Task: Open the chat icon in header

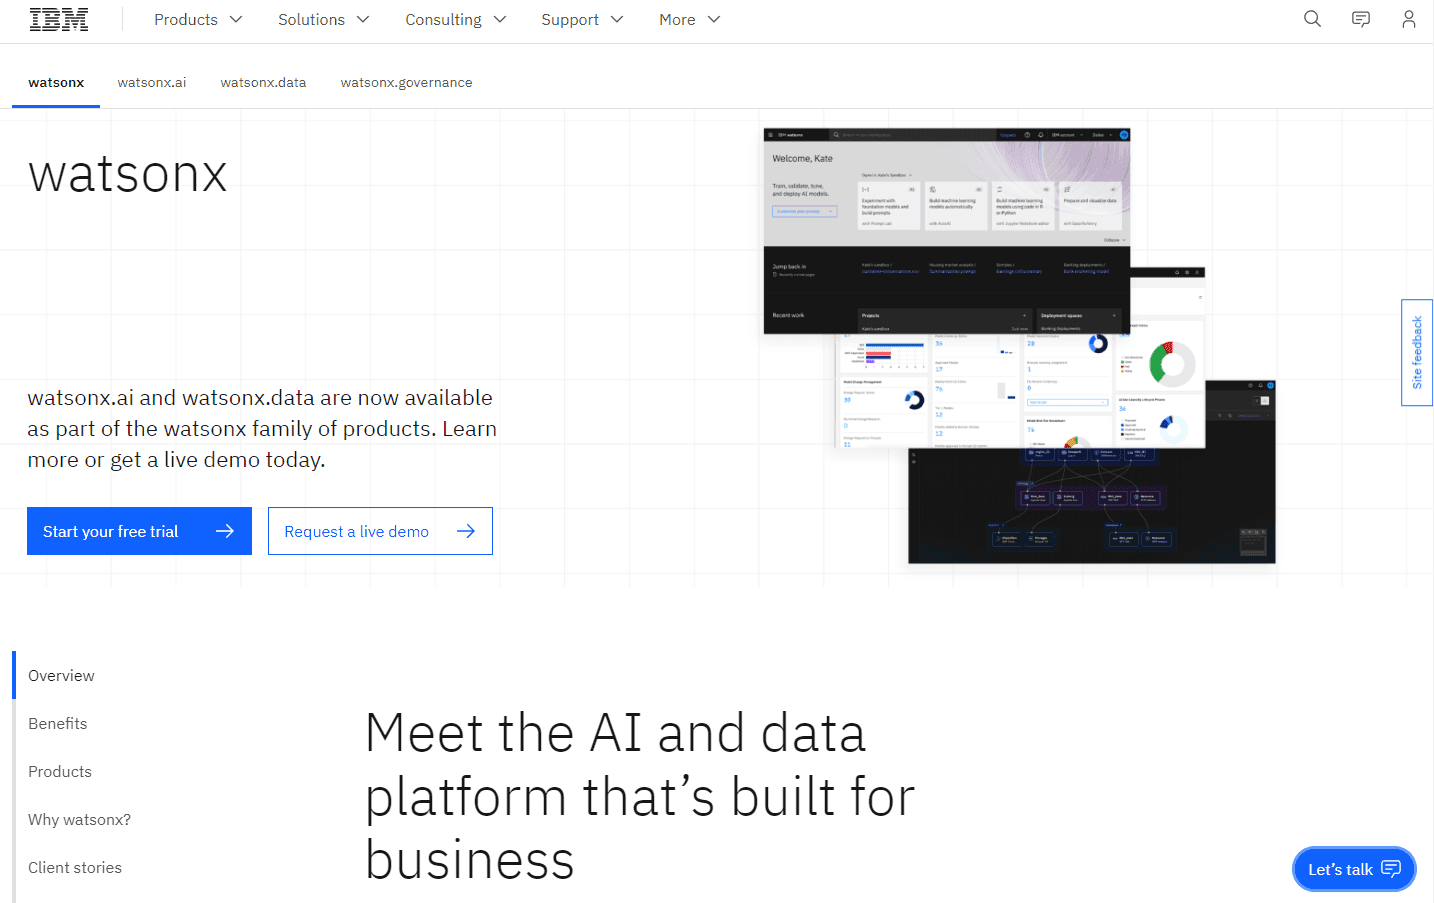Action: [1361, 19]
